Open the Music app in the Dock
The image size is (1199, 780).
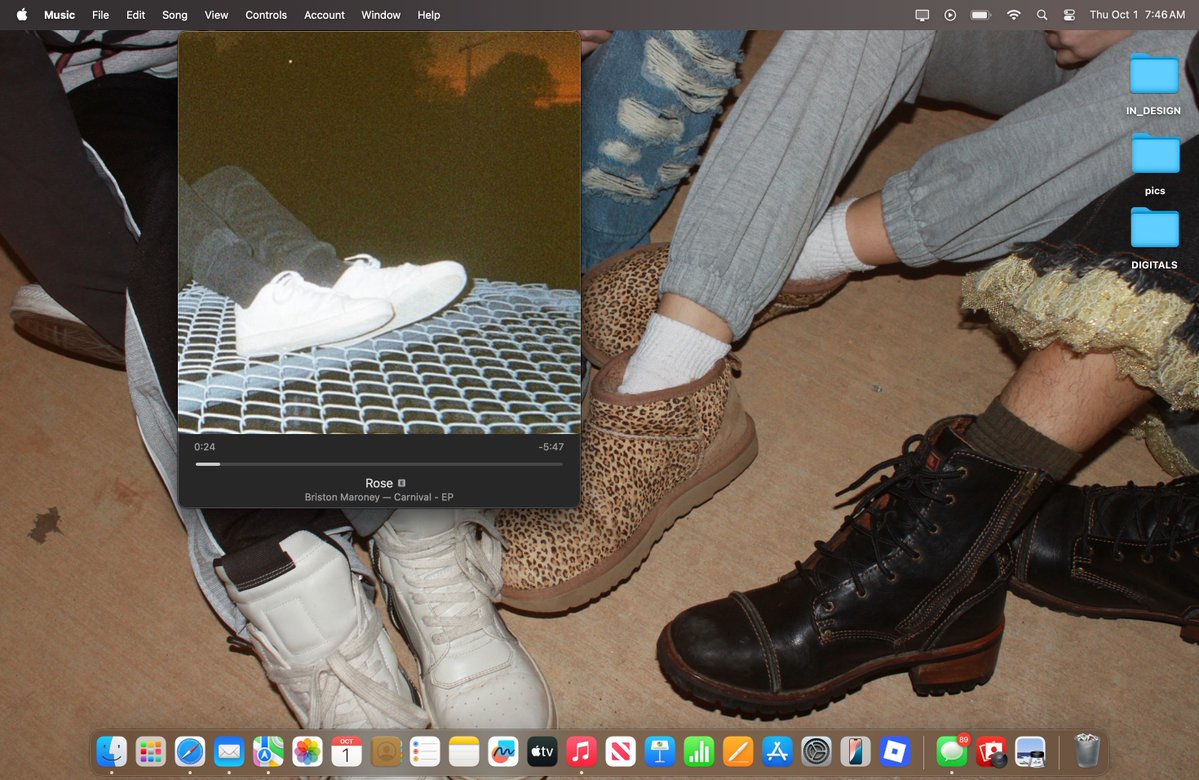click(x=581, y=752)
